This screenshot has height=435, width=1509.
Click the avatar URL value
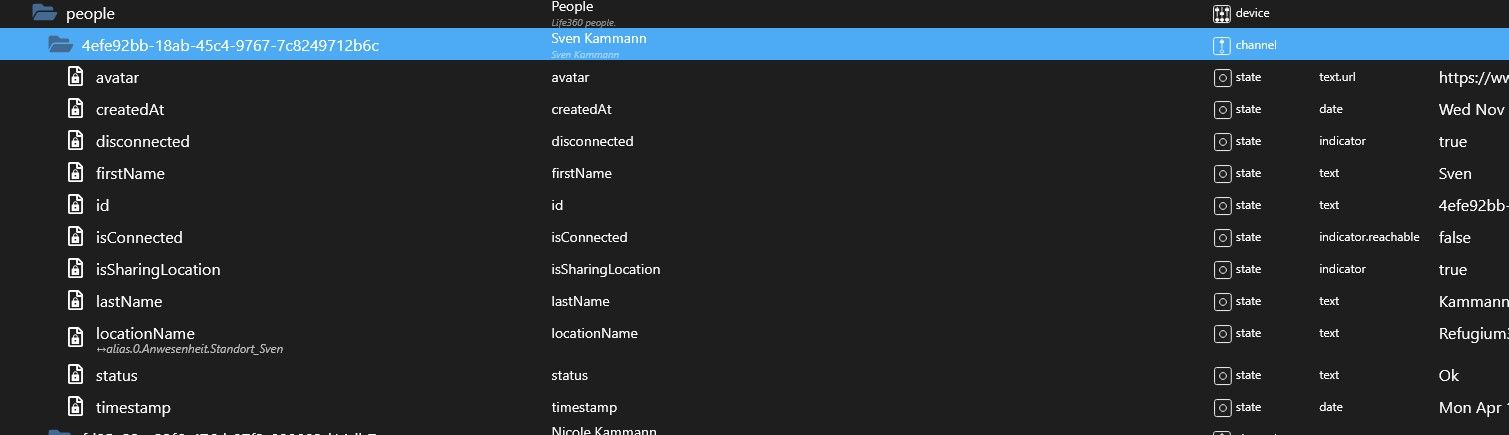[x=1472, y=77]
